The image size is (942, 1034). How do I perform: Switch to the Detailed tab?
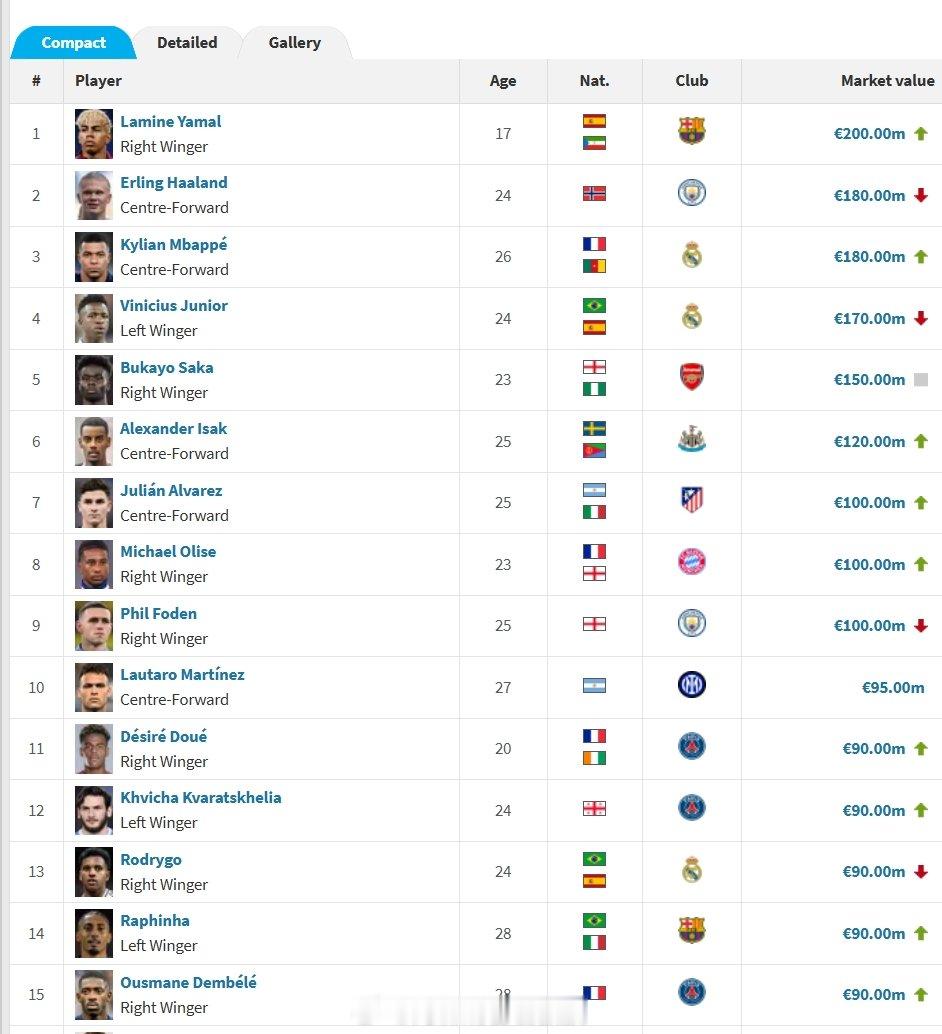tap(187, 43)
